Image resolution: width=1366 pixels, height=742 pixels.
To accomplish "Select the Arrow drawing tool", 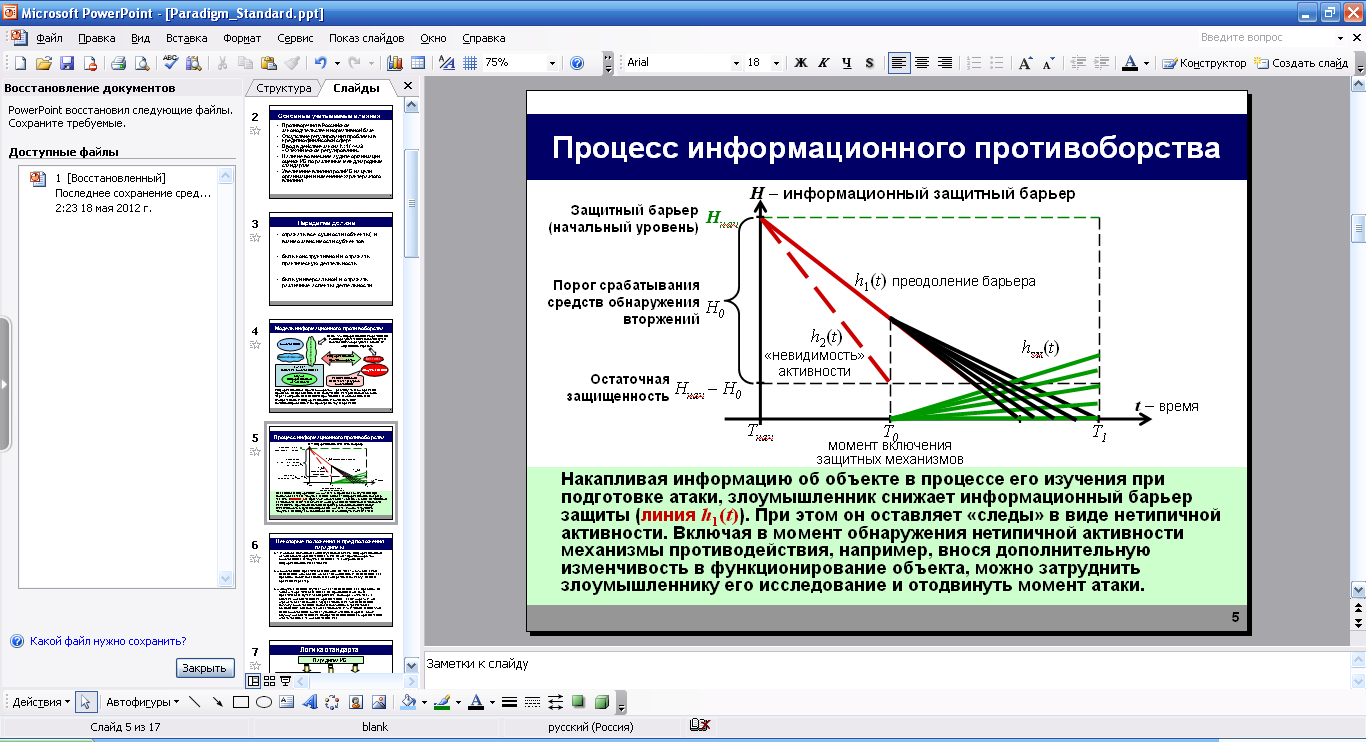I will pos(217,701).
